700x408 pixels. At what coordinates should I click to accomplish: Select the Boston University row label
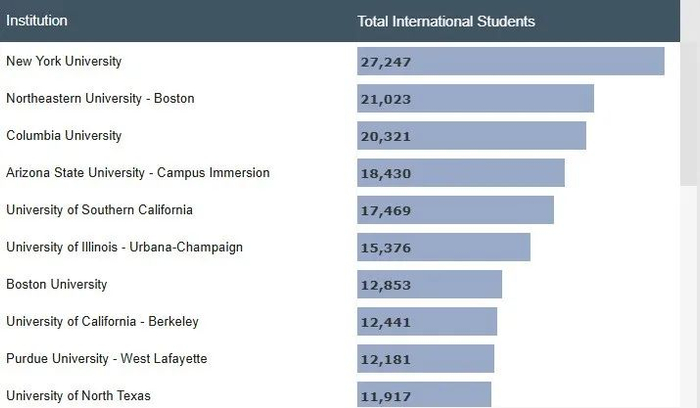[x=56, y=284]
